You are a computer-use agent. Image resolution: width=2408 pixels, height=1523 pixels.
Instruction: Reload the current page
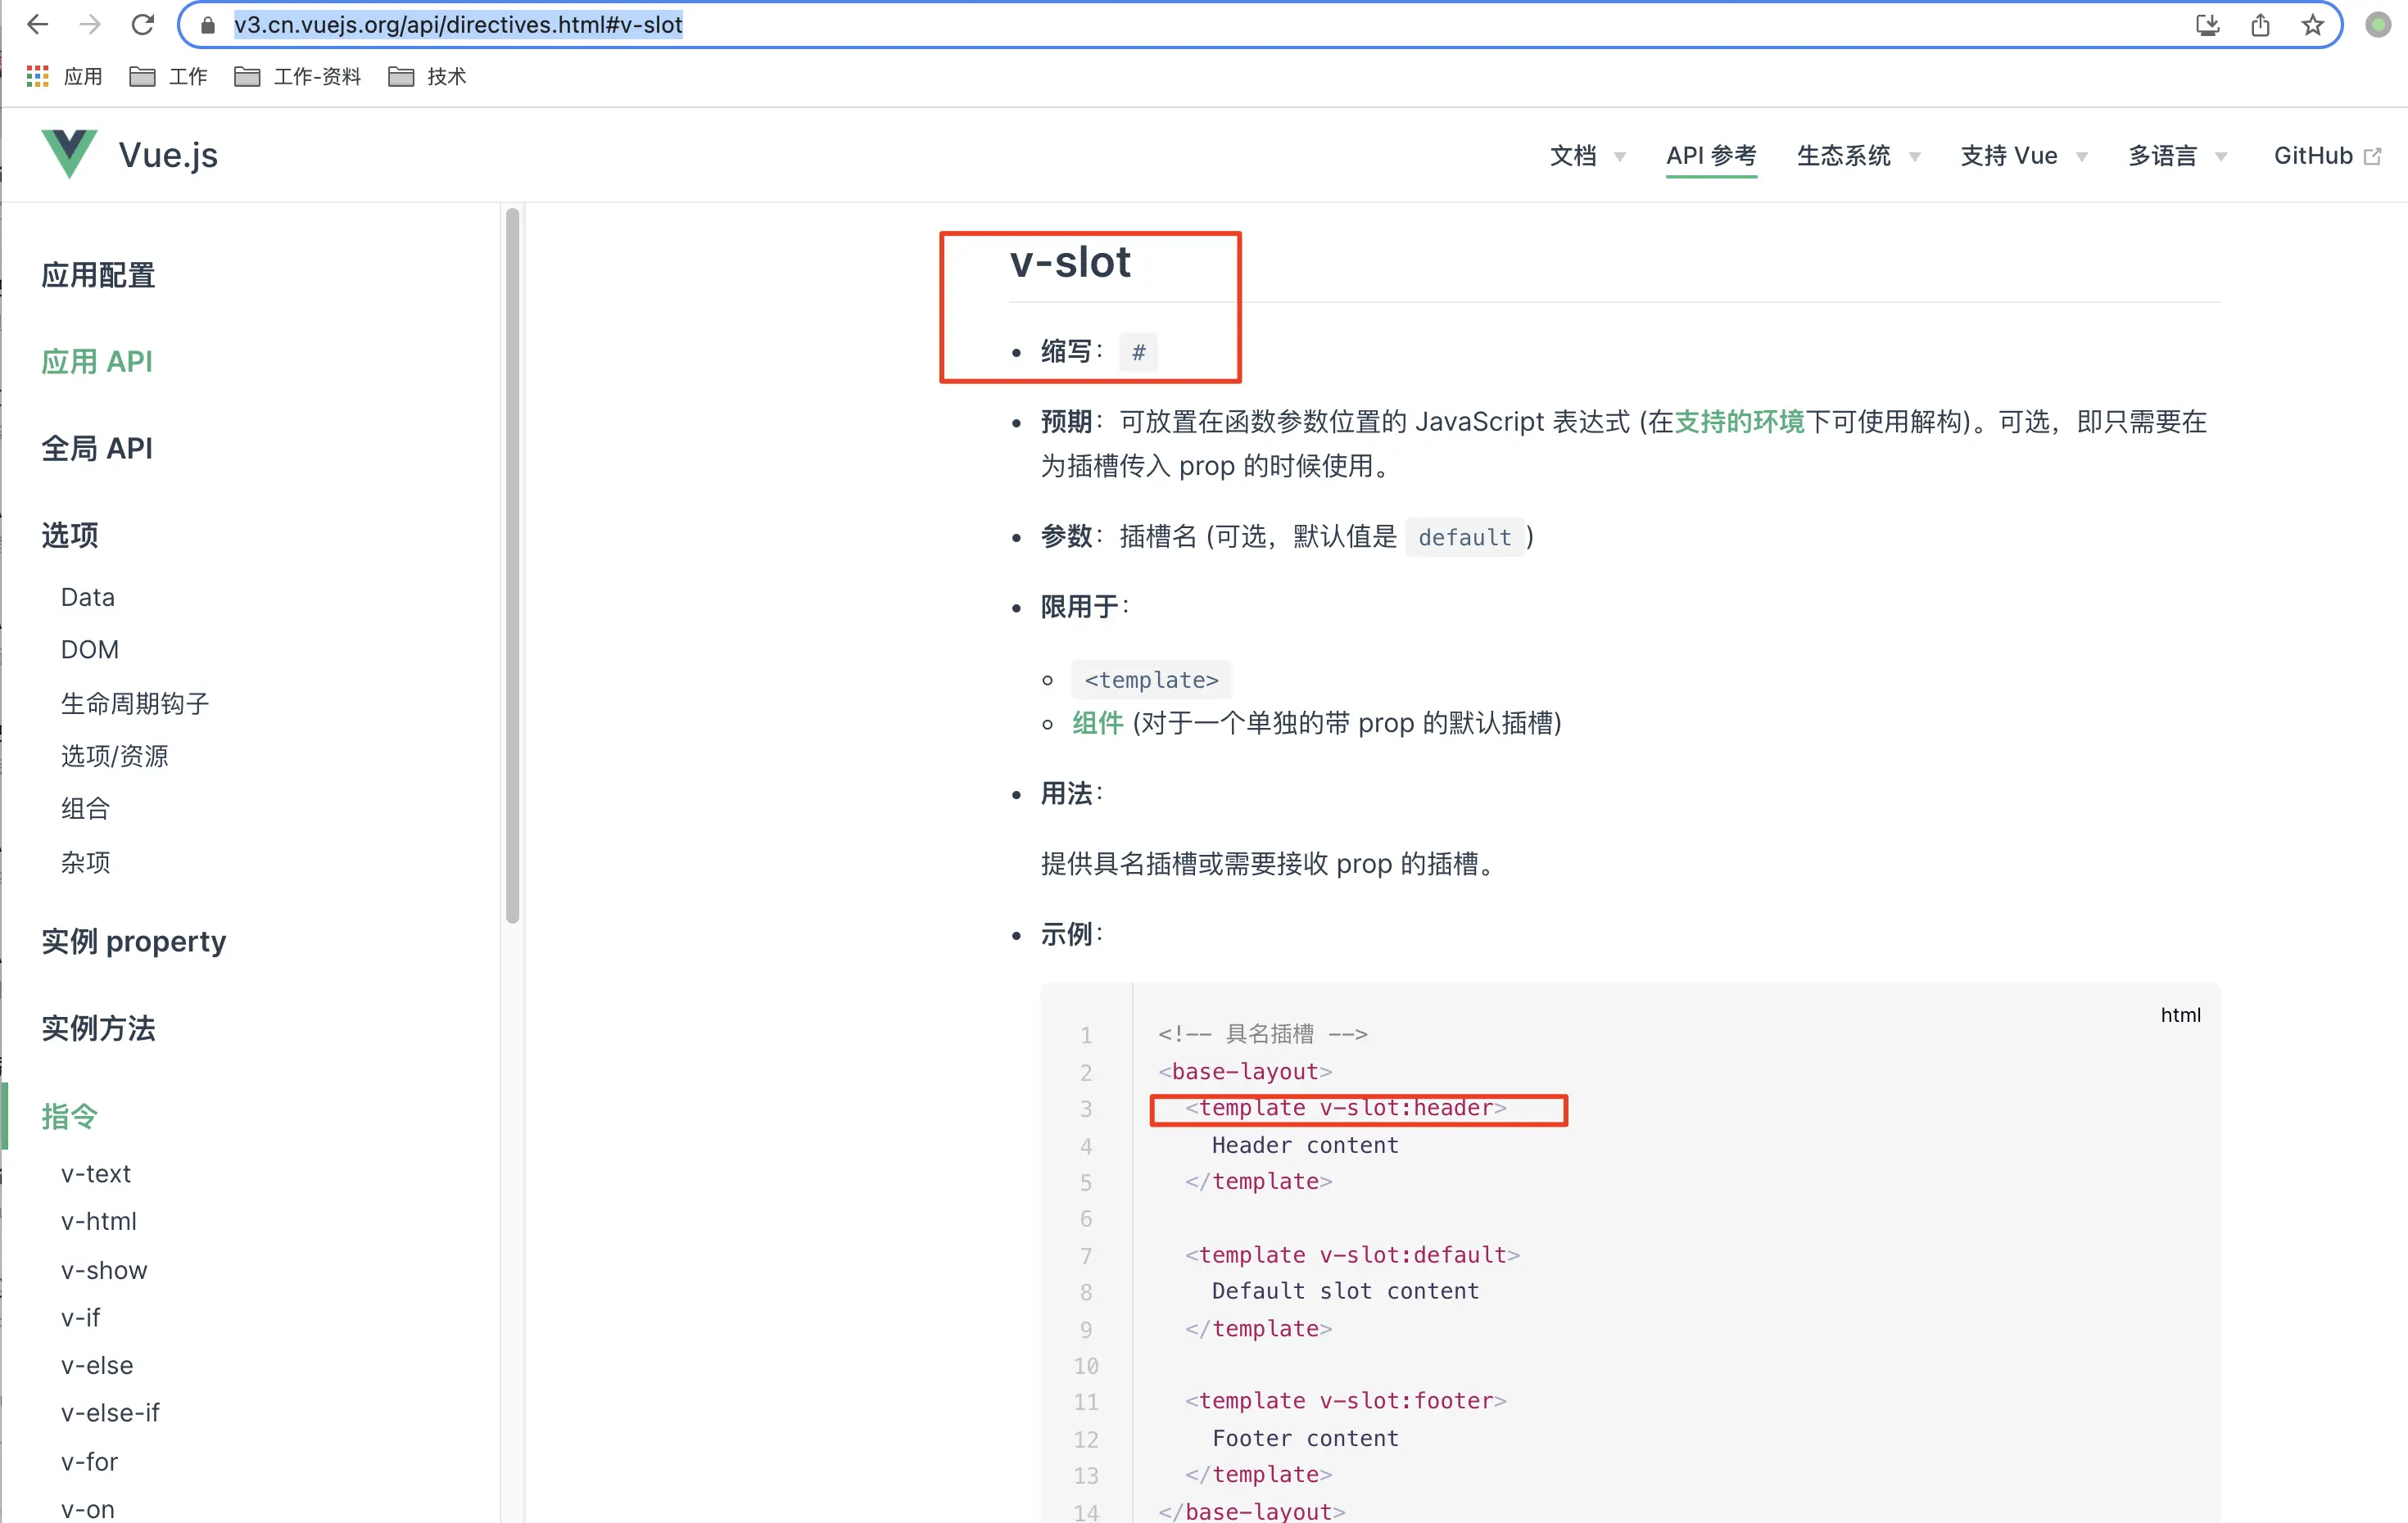pos(143,24)
